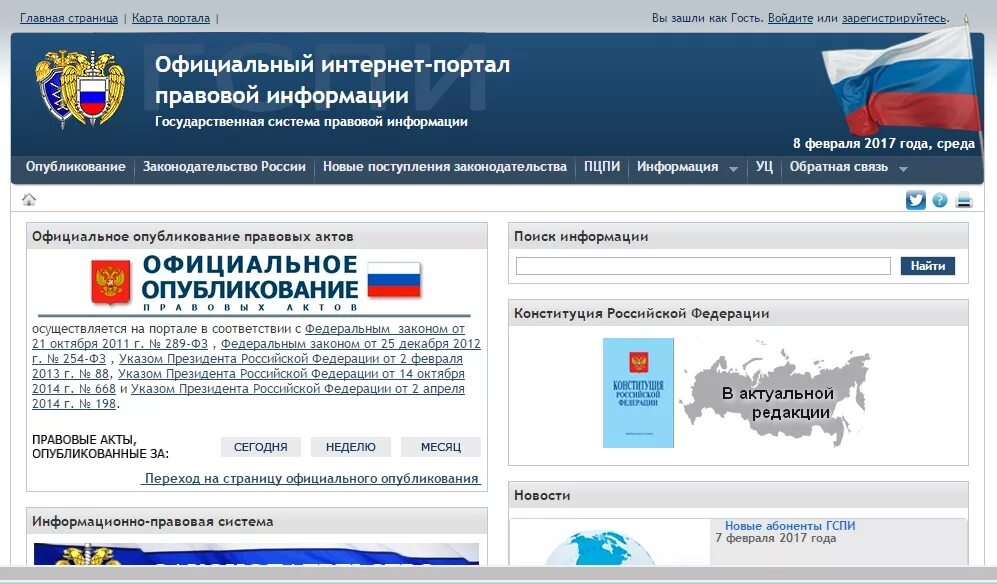Open the ПЦПИ menu item
Viewport: 997px width, 584px height.
coord(602,167)
